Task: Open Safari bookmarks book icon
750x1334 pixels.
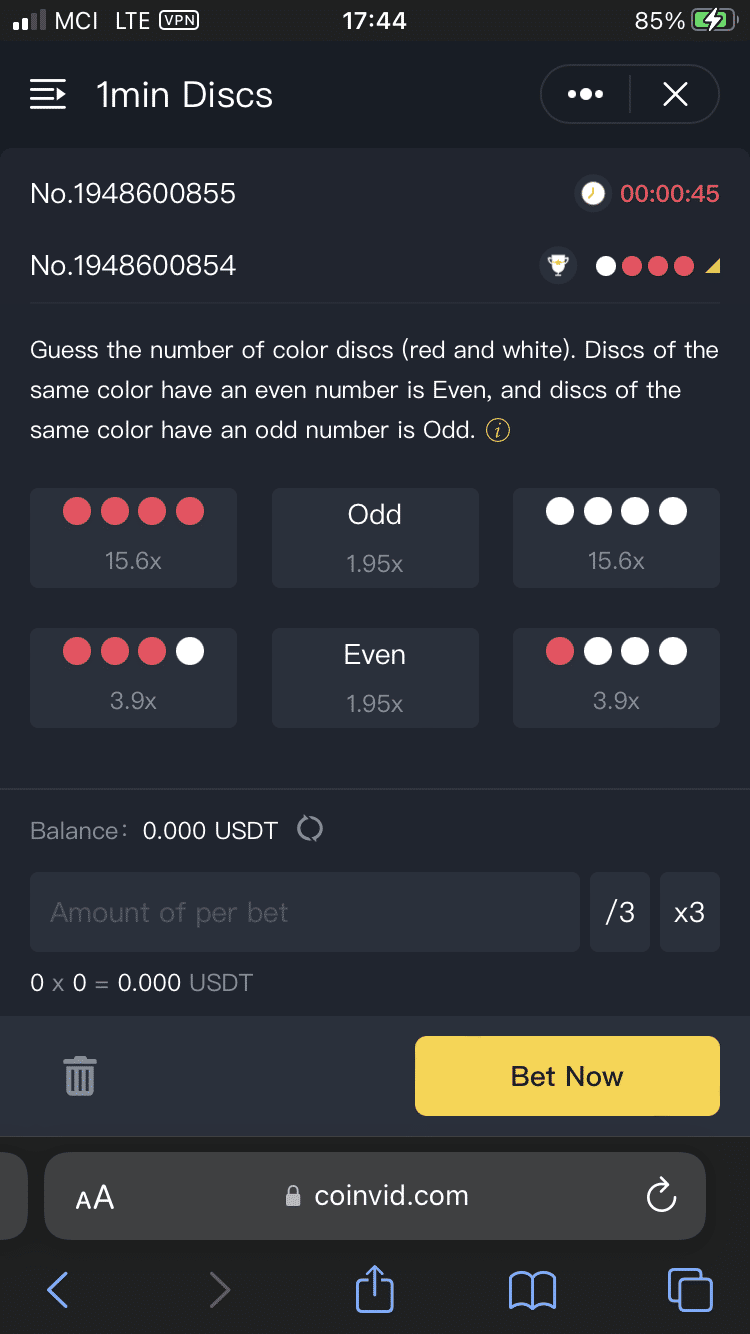Action: tap(532, 1290)
